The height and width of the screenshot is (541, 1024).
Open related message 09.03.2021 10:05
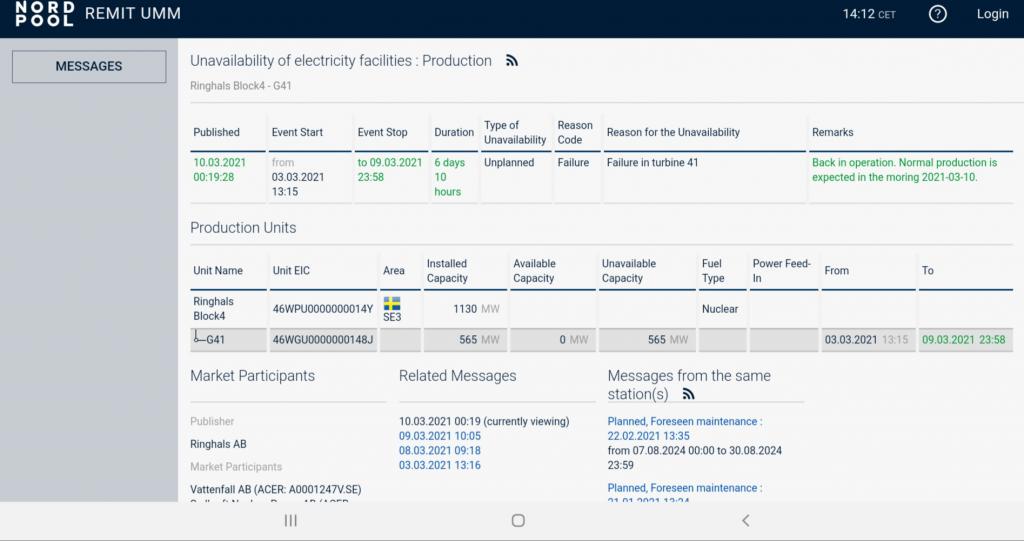tap(440, 436)
